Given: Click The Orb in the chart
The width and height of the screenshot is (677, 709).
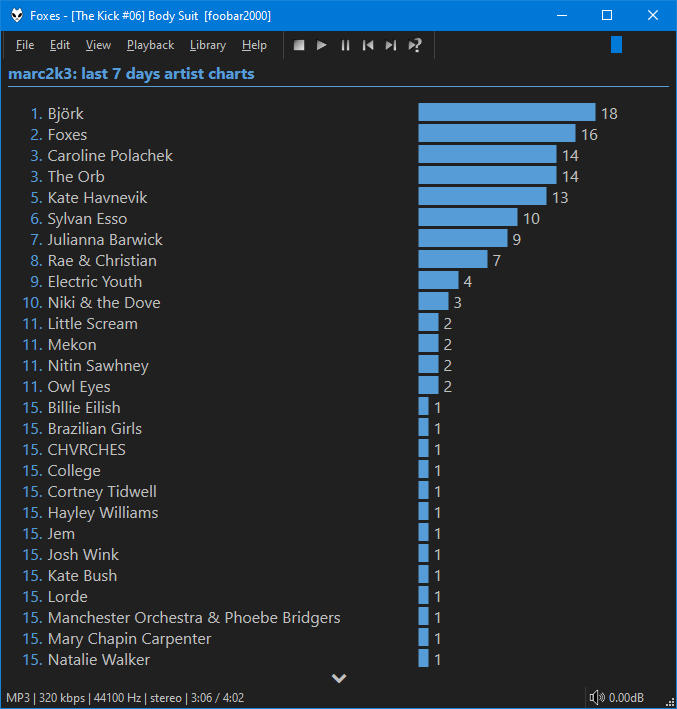Looking at the screenshot, I should point(76,177).
